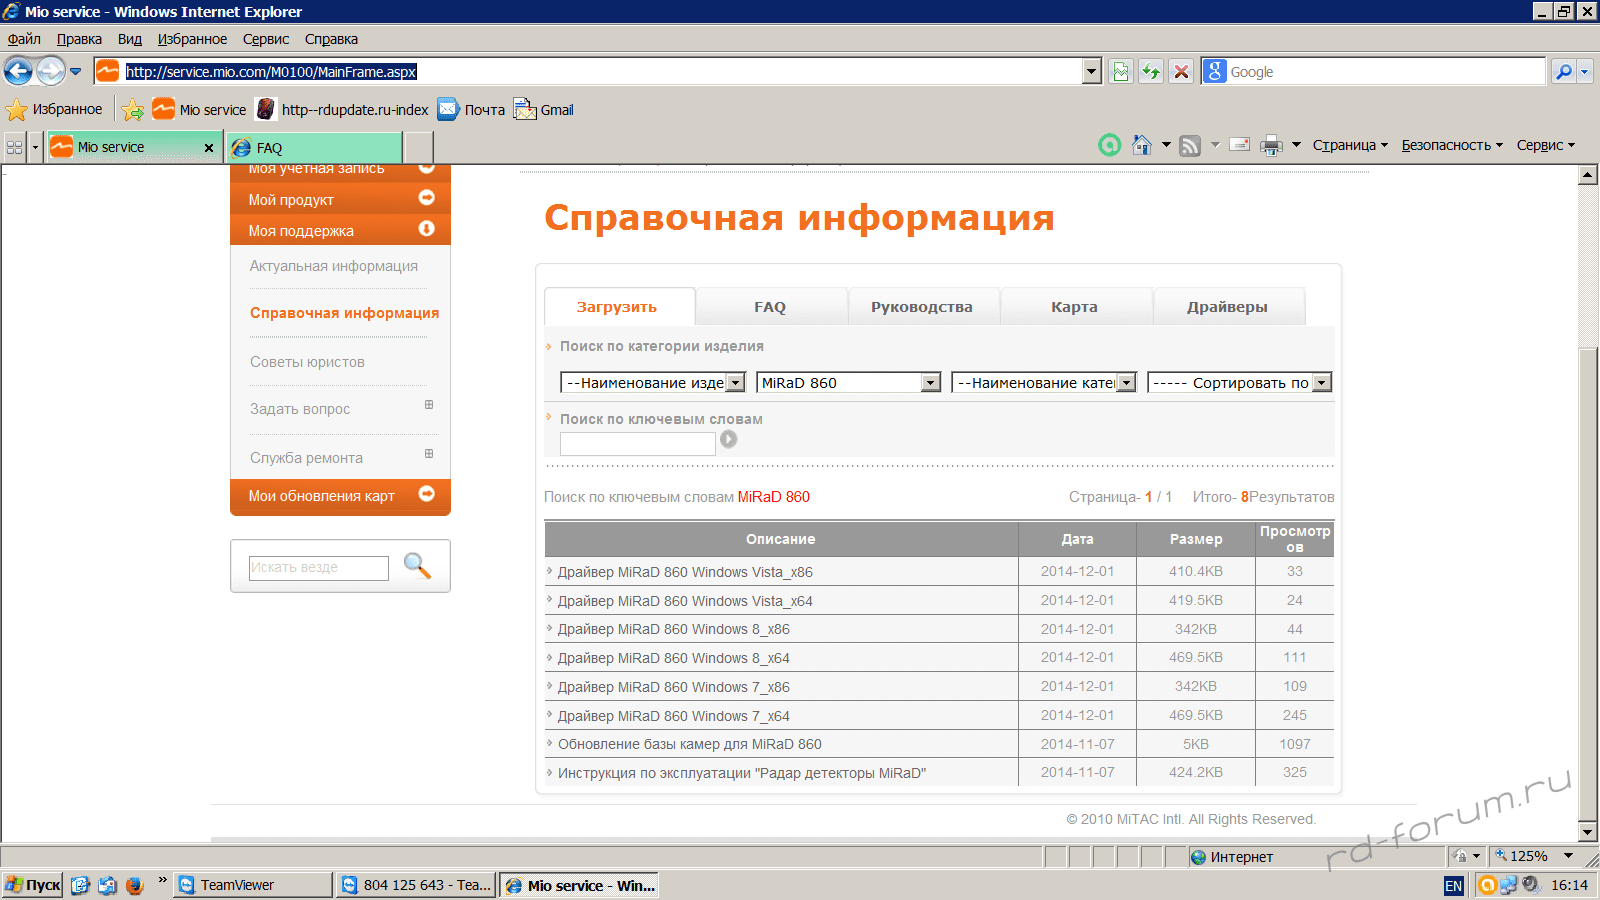Click the magnifier search icon in sidebar
Viewport: 1600px width, 900px height.
pyautogui.click(x=417, y=566)
